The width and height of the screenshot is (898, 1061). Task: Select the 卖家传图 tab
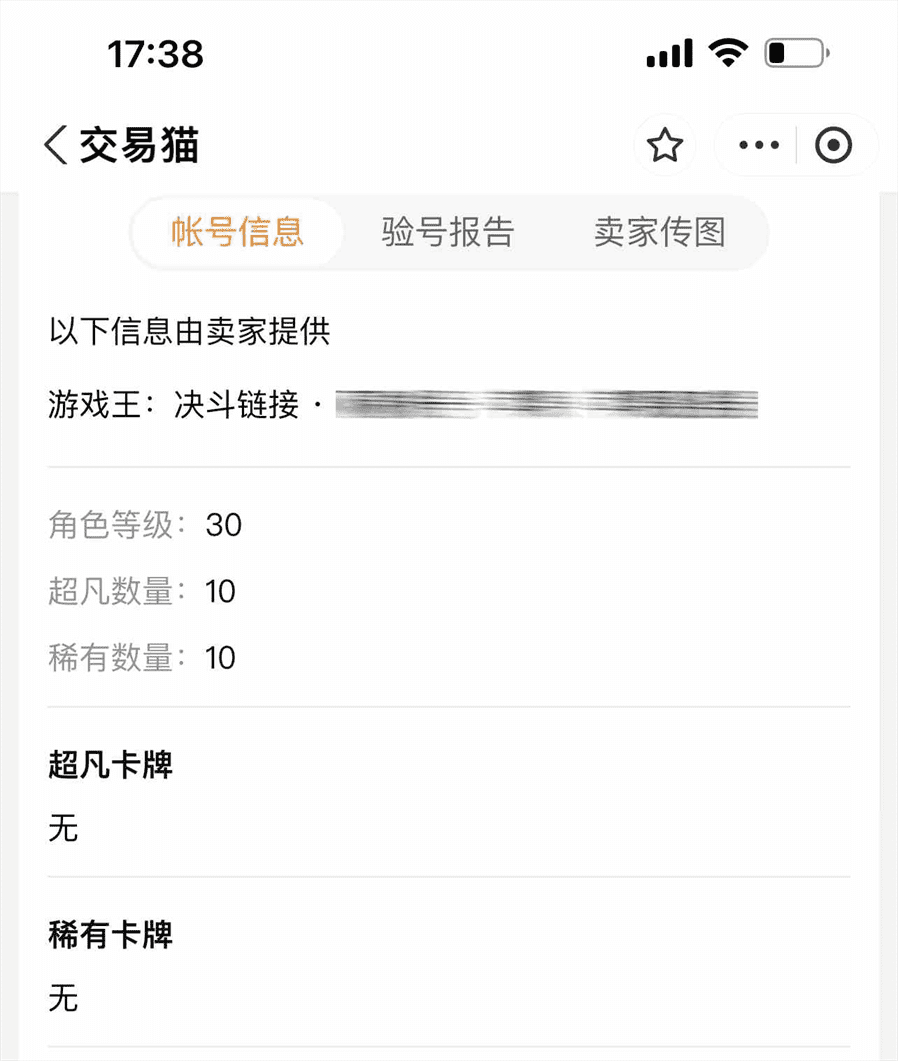660,232
